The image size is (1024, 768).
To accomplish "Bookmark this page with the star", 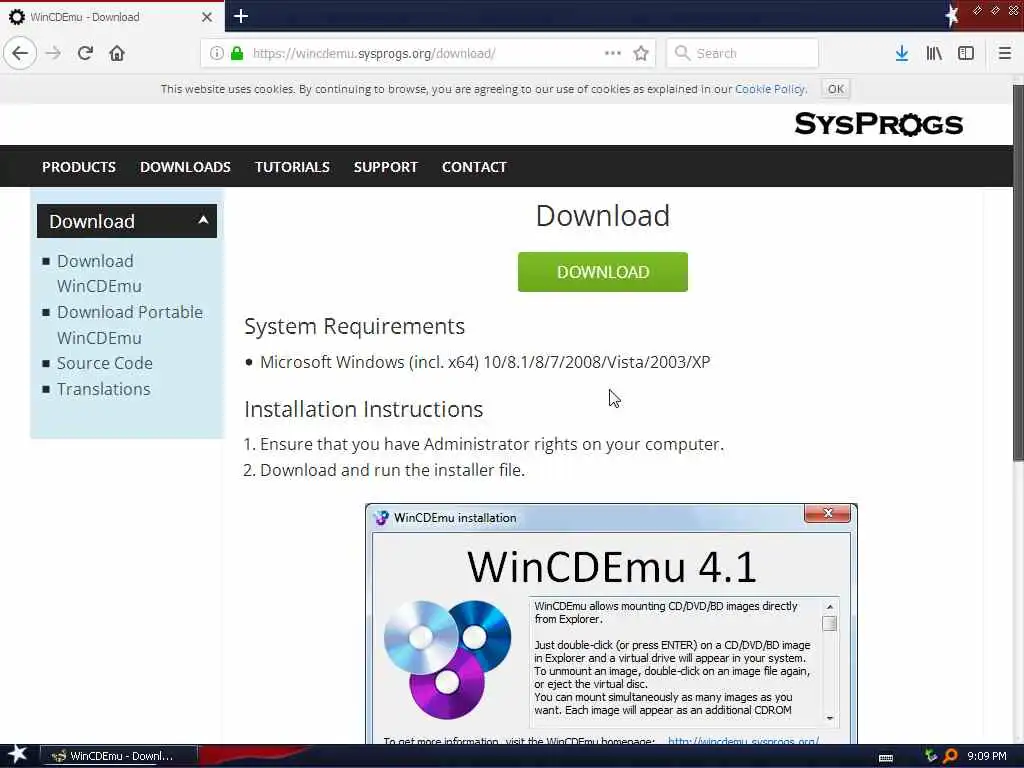I will (641, 53).
